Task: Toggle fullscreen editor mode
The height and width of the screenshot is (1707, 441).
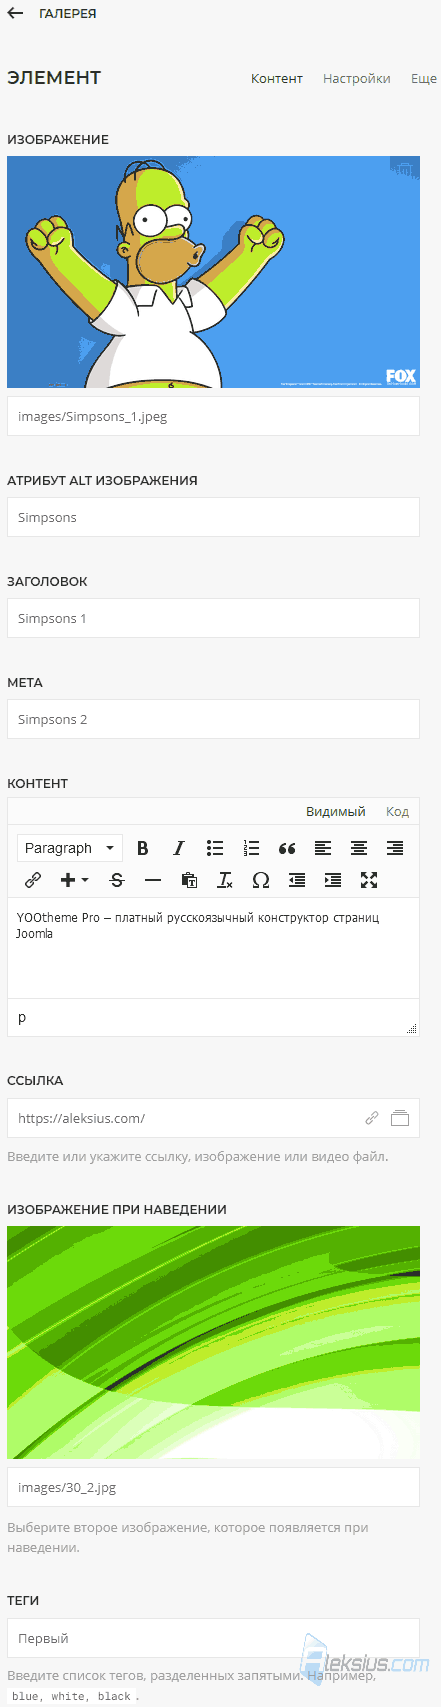Action: click(x=369, y=880)
